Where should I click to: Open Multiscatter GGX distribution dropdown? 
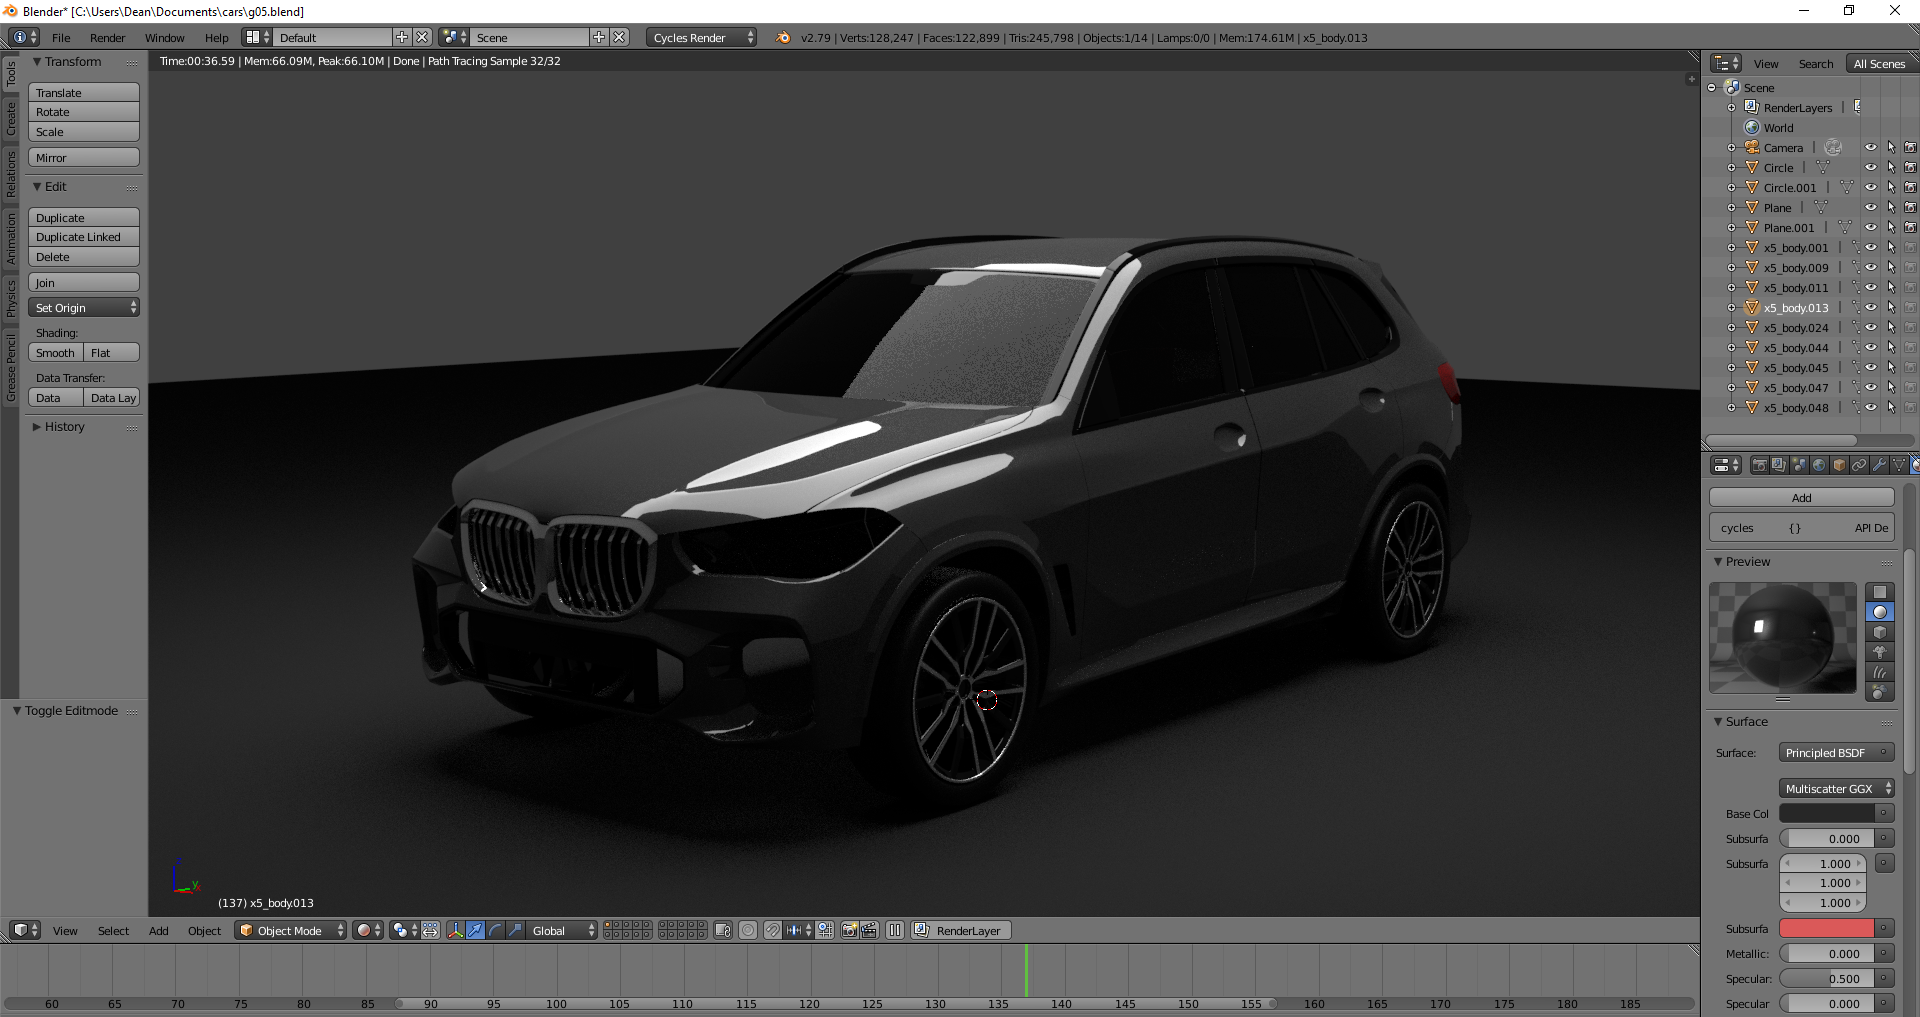1837,788
